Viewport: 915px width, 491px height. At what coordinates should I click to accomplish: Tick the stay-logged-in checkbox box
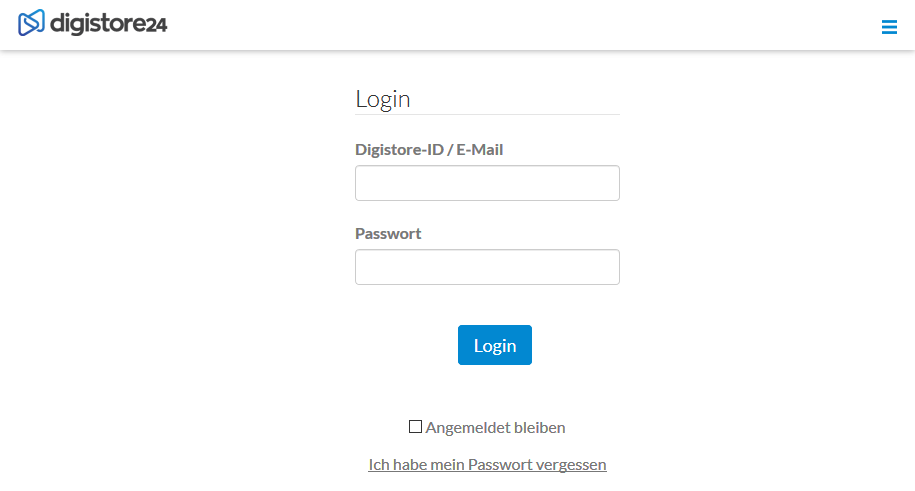click(415, 427)
